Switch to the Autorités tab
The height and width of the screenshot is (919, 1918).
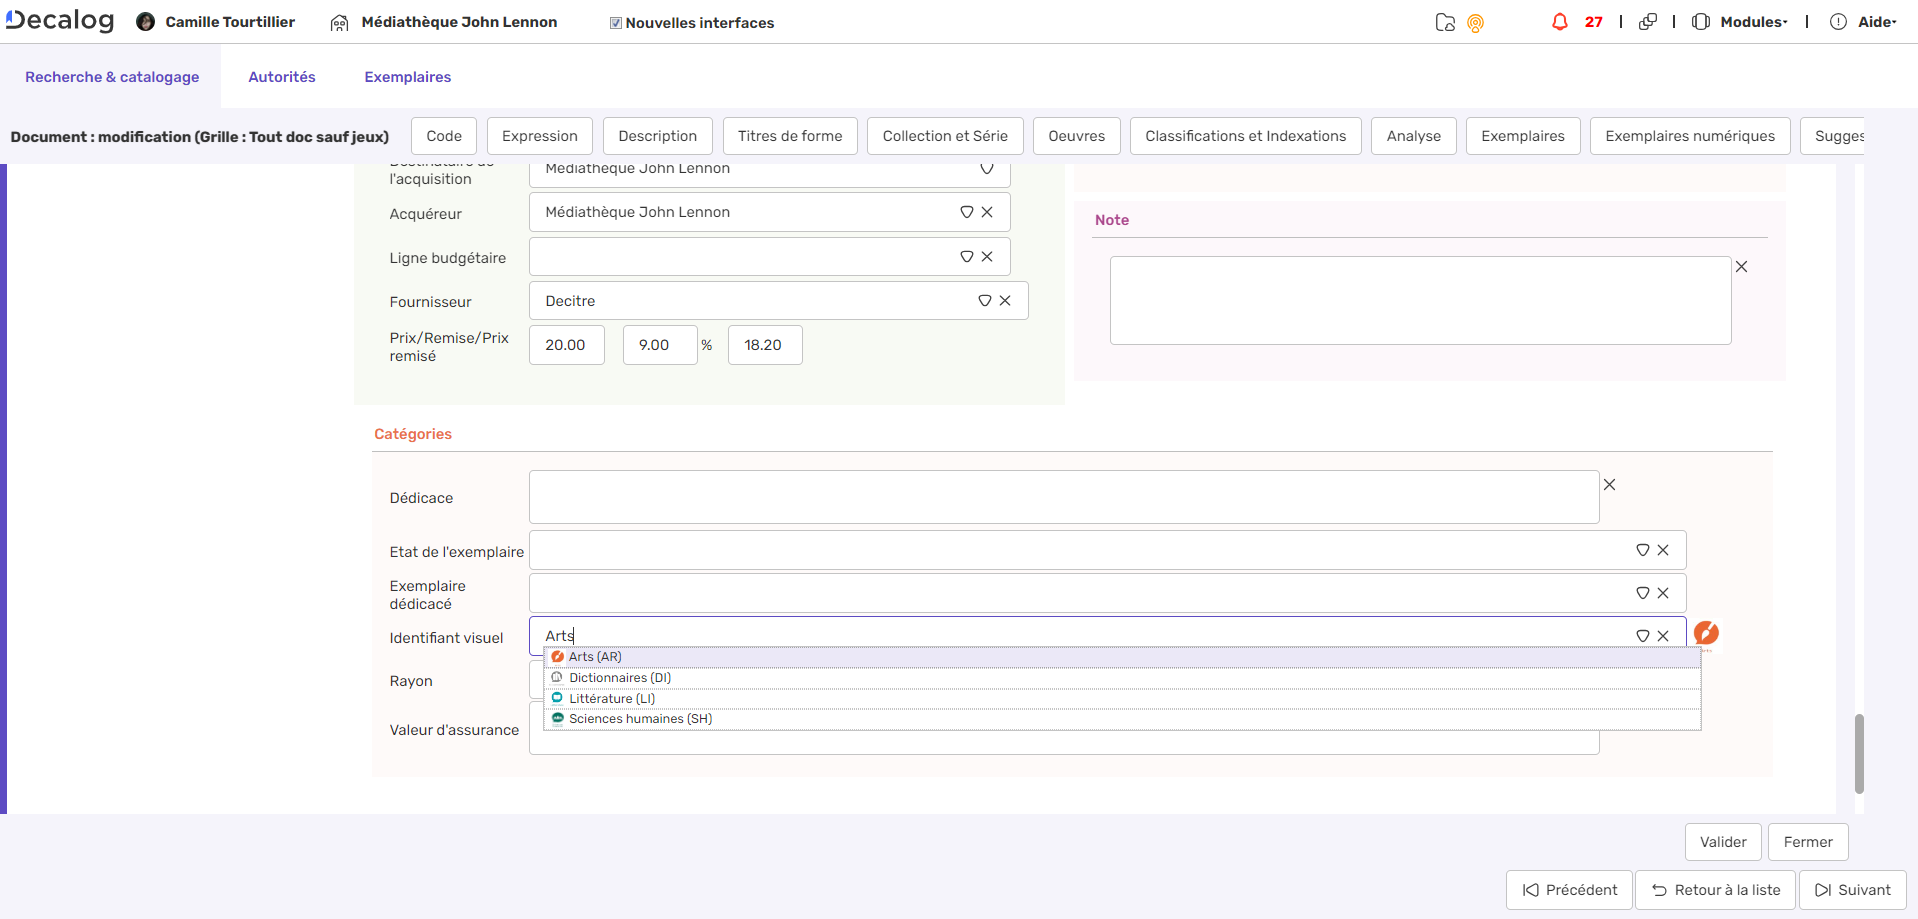282,76
